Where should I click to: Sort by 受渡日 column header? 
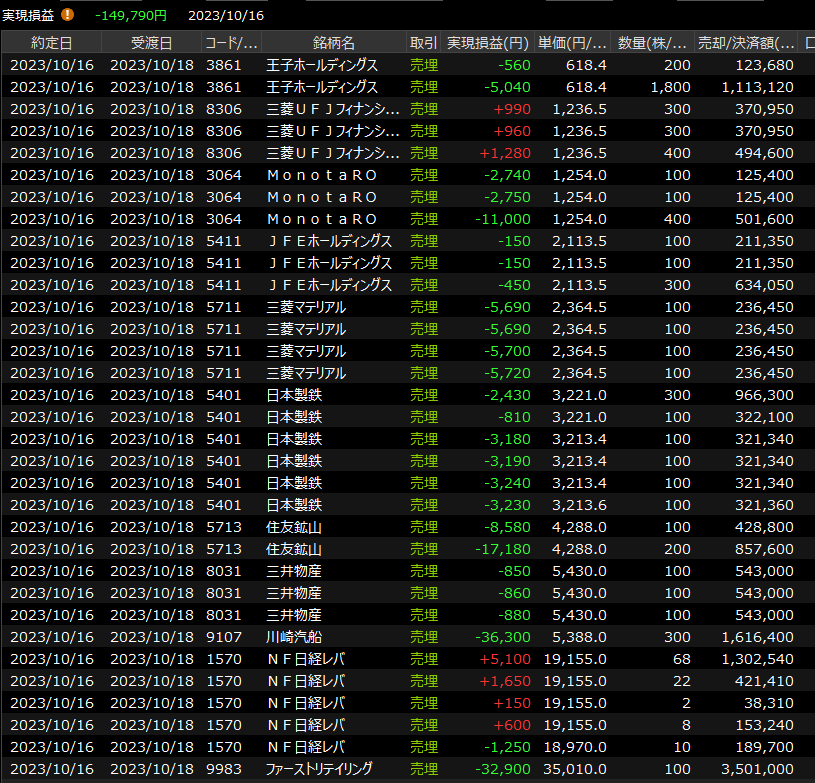coord(151,43)
